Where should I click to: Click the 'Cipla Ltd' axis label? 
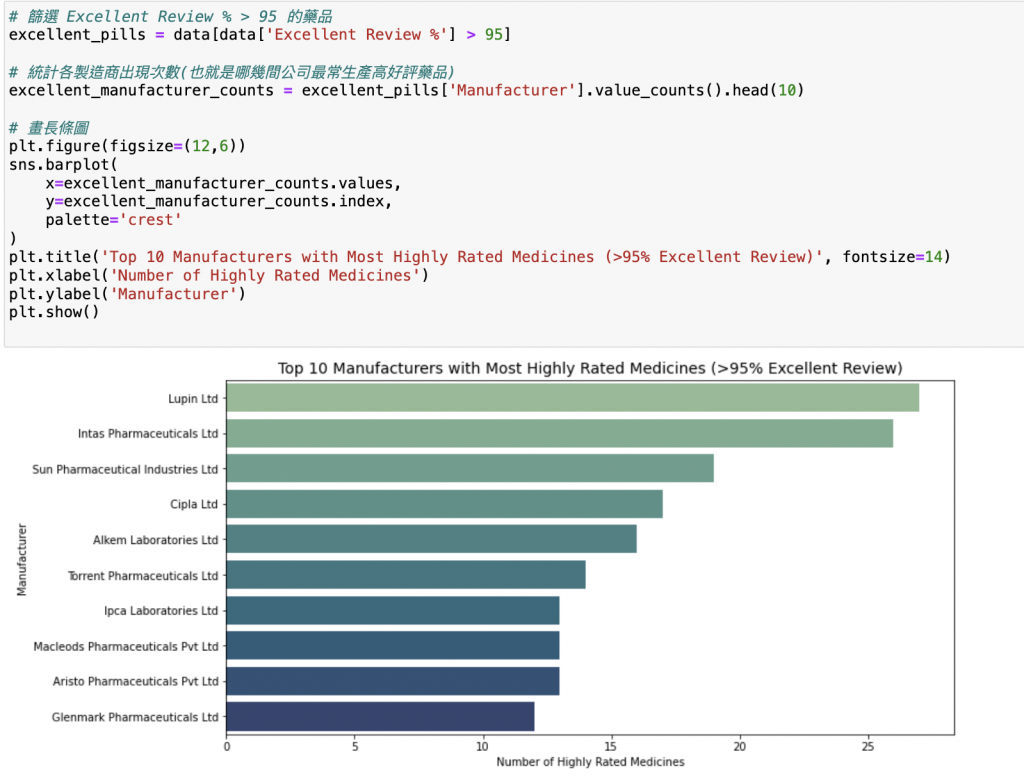(194, 504)
